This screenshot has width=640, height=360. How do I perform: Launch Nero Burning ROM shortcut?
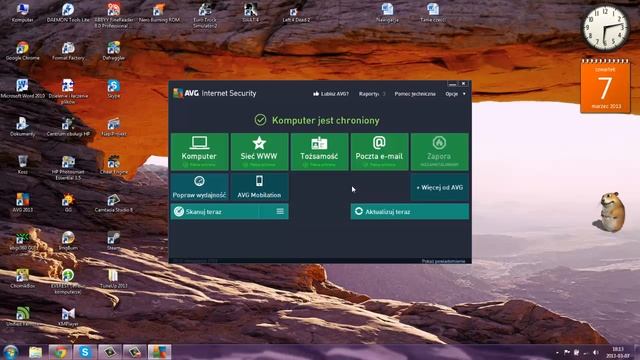coord(159,12)
